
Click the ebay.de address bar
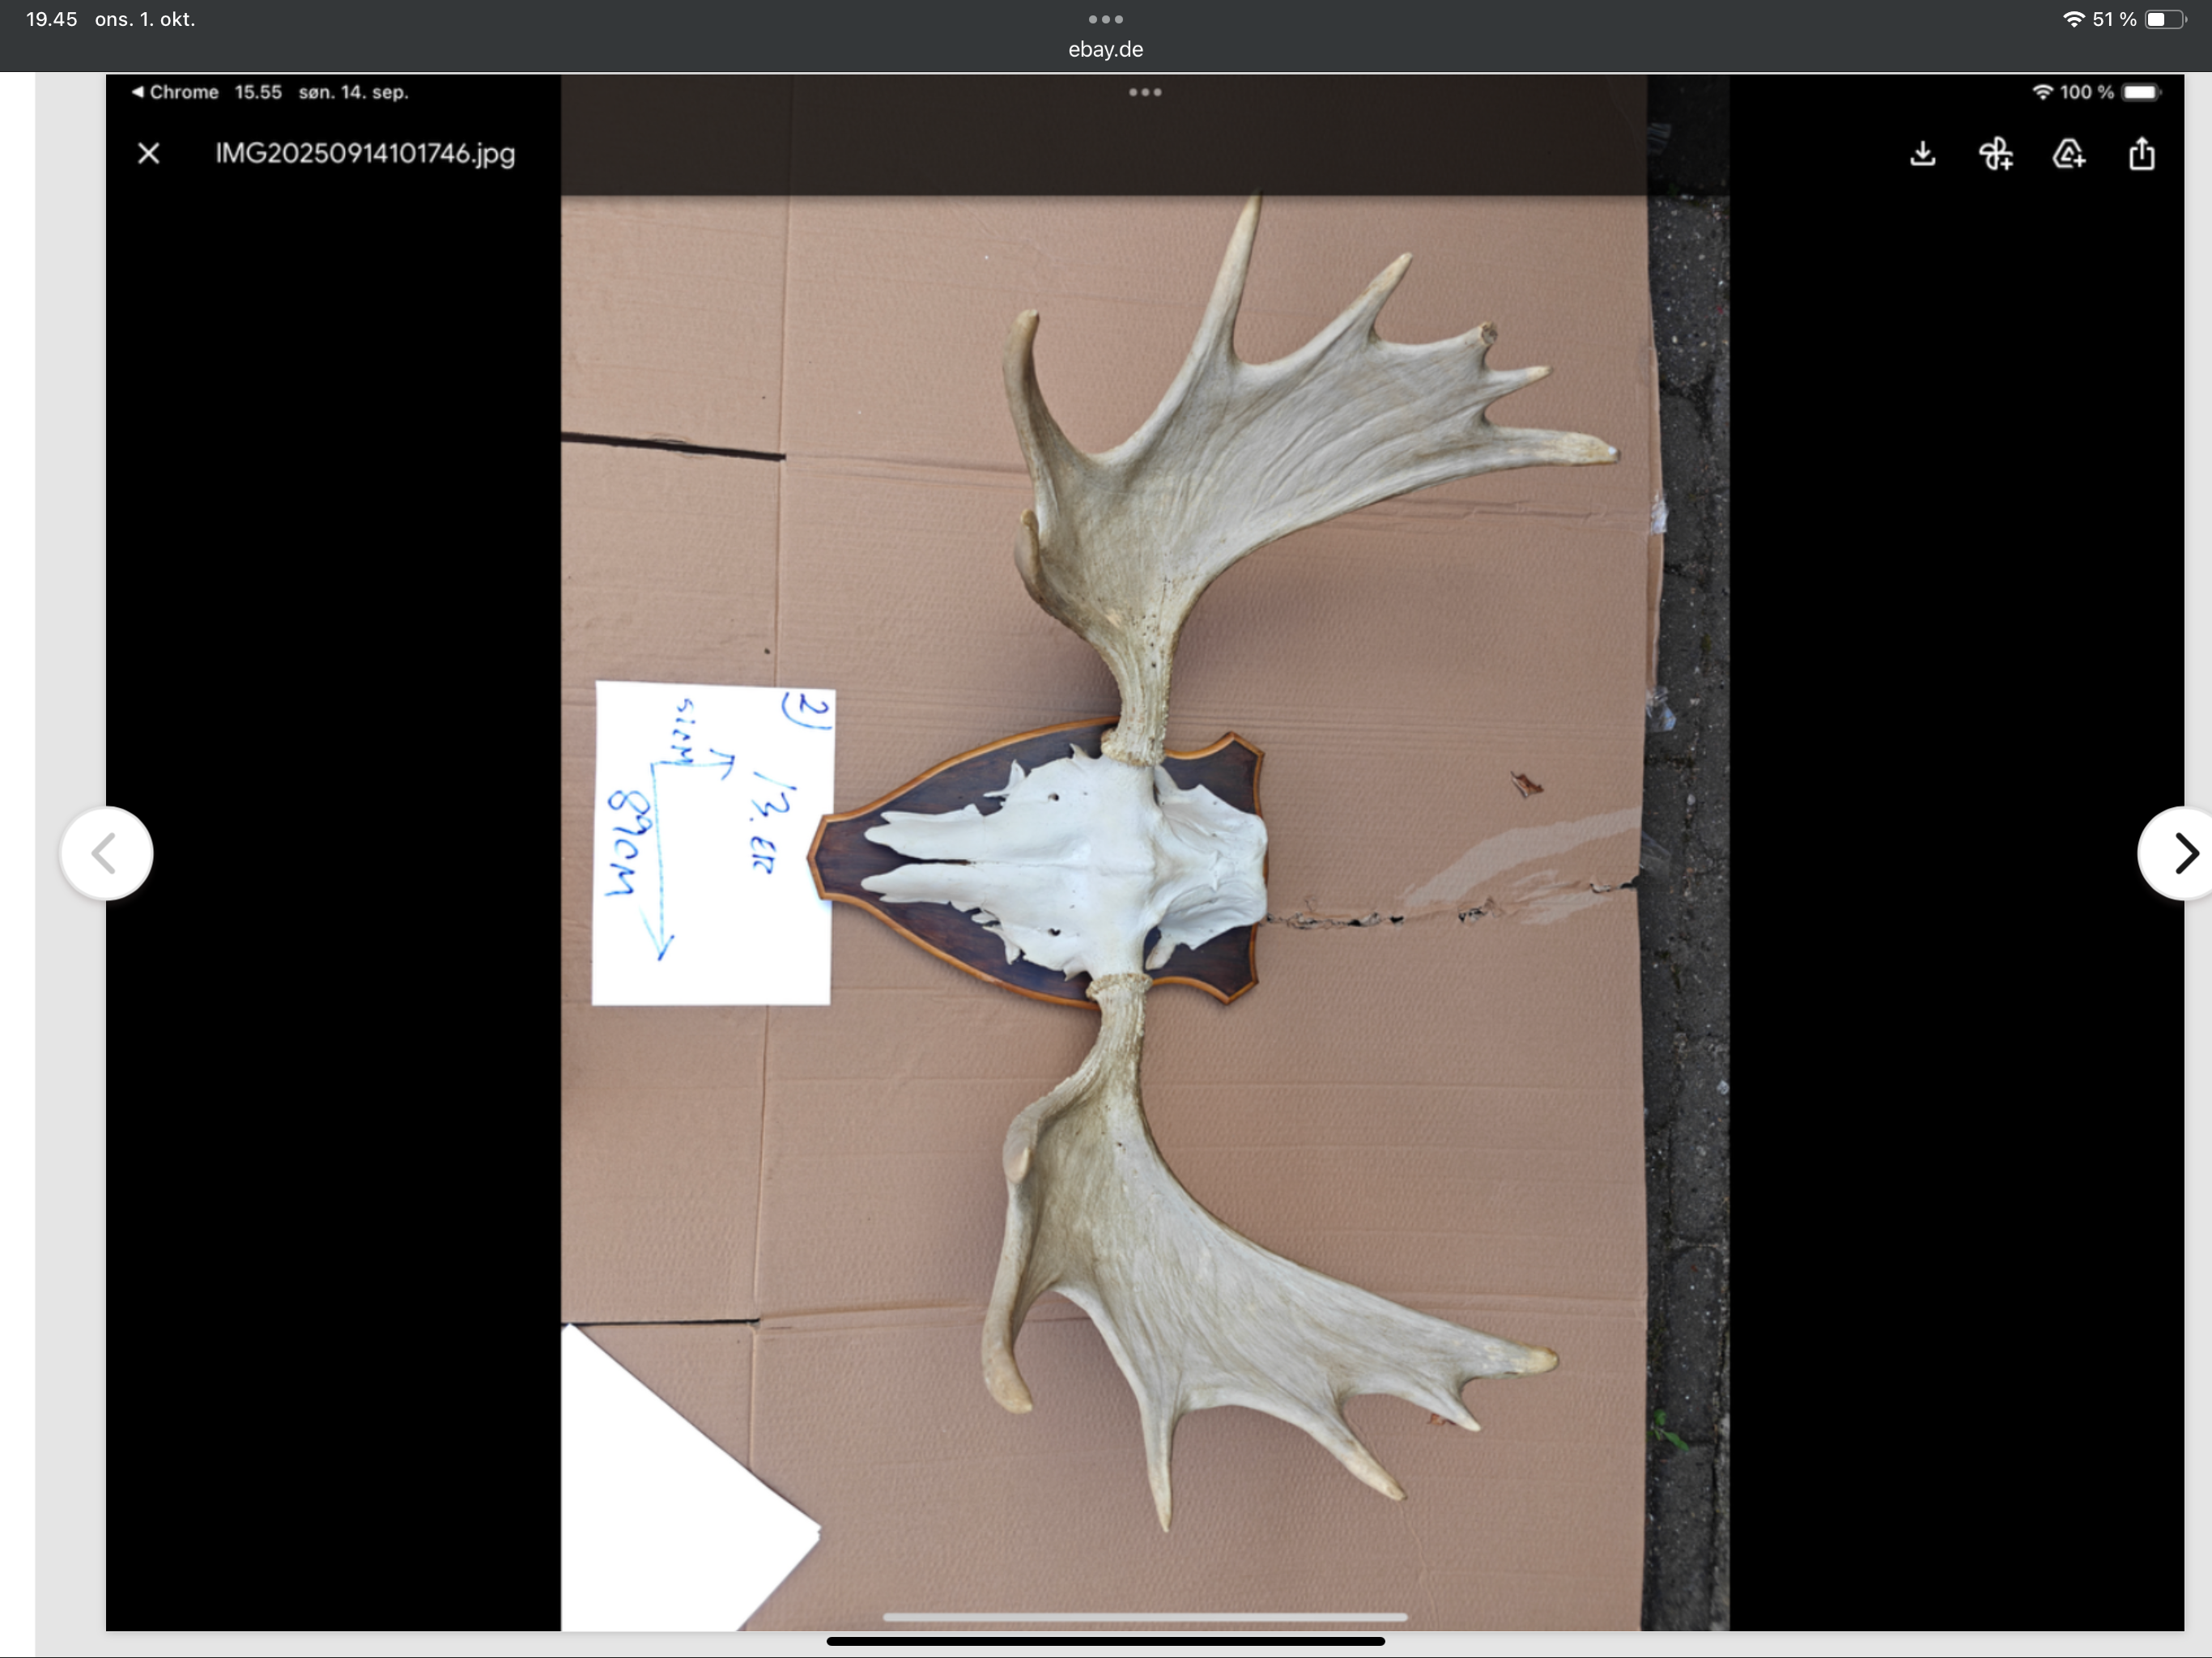(1105, 49)
